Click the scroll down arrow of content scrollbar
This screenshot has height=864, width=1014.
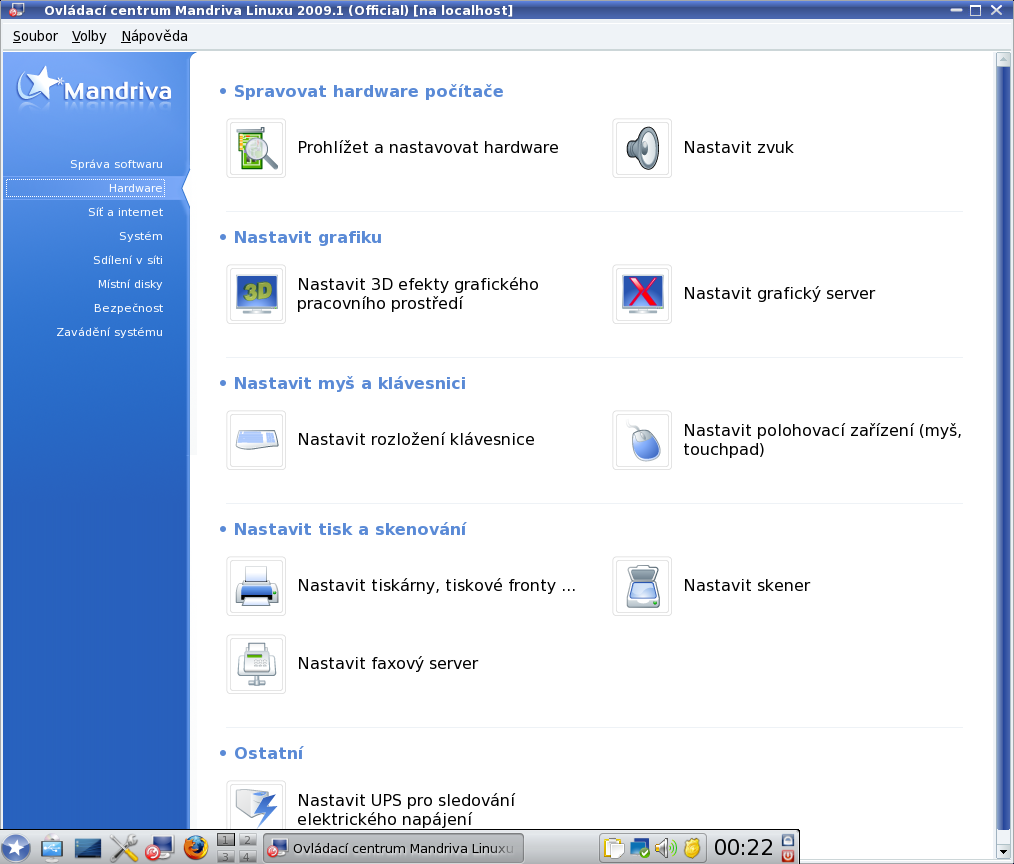pyautogui.click(x=1003, y=852)
